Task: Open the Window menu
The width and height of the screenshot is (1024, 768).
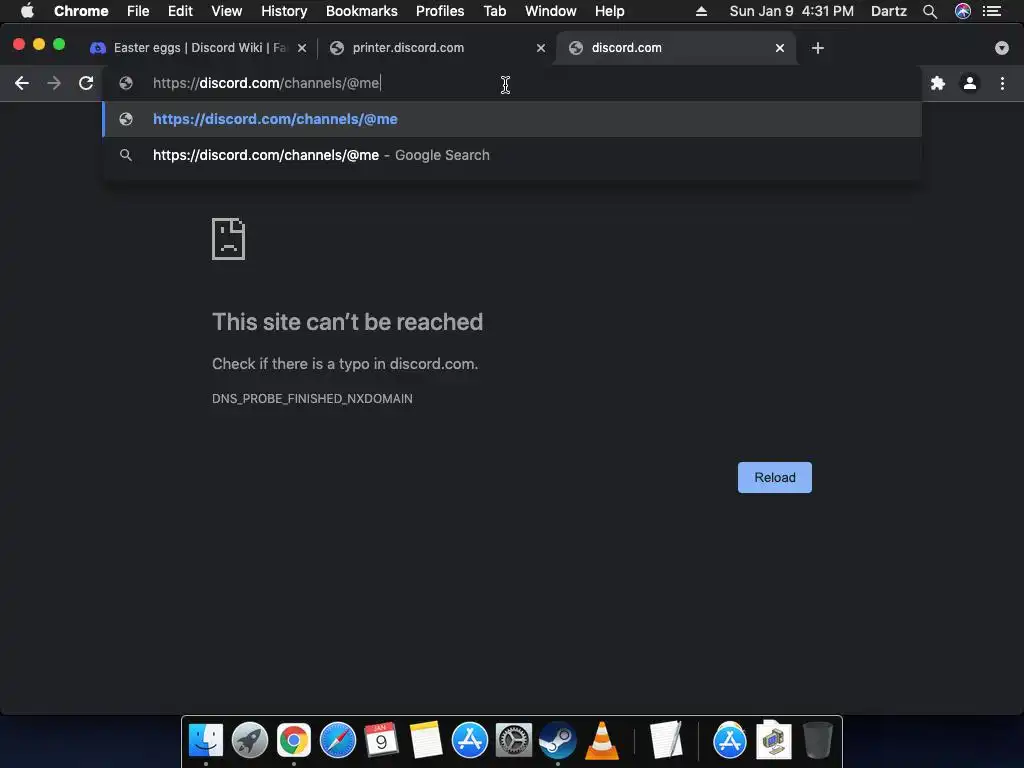Action: pos(551,11)
